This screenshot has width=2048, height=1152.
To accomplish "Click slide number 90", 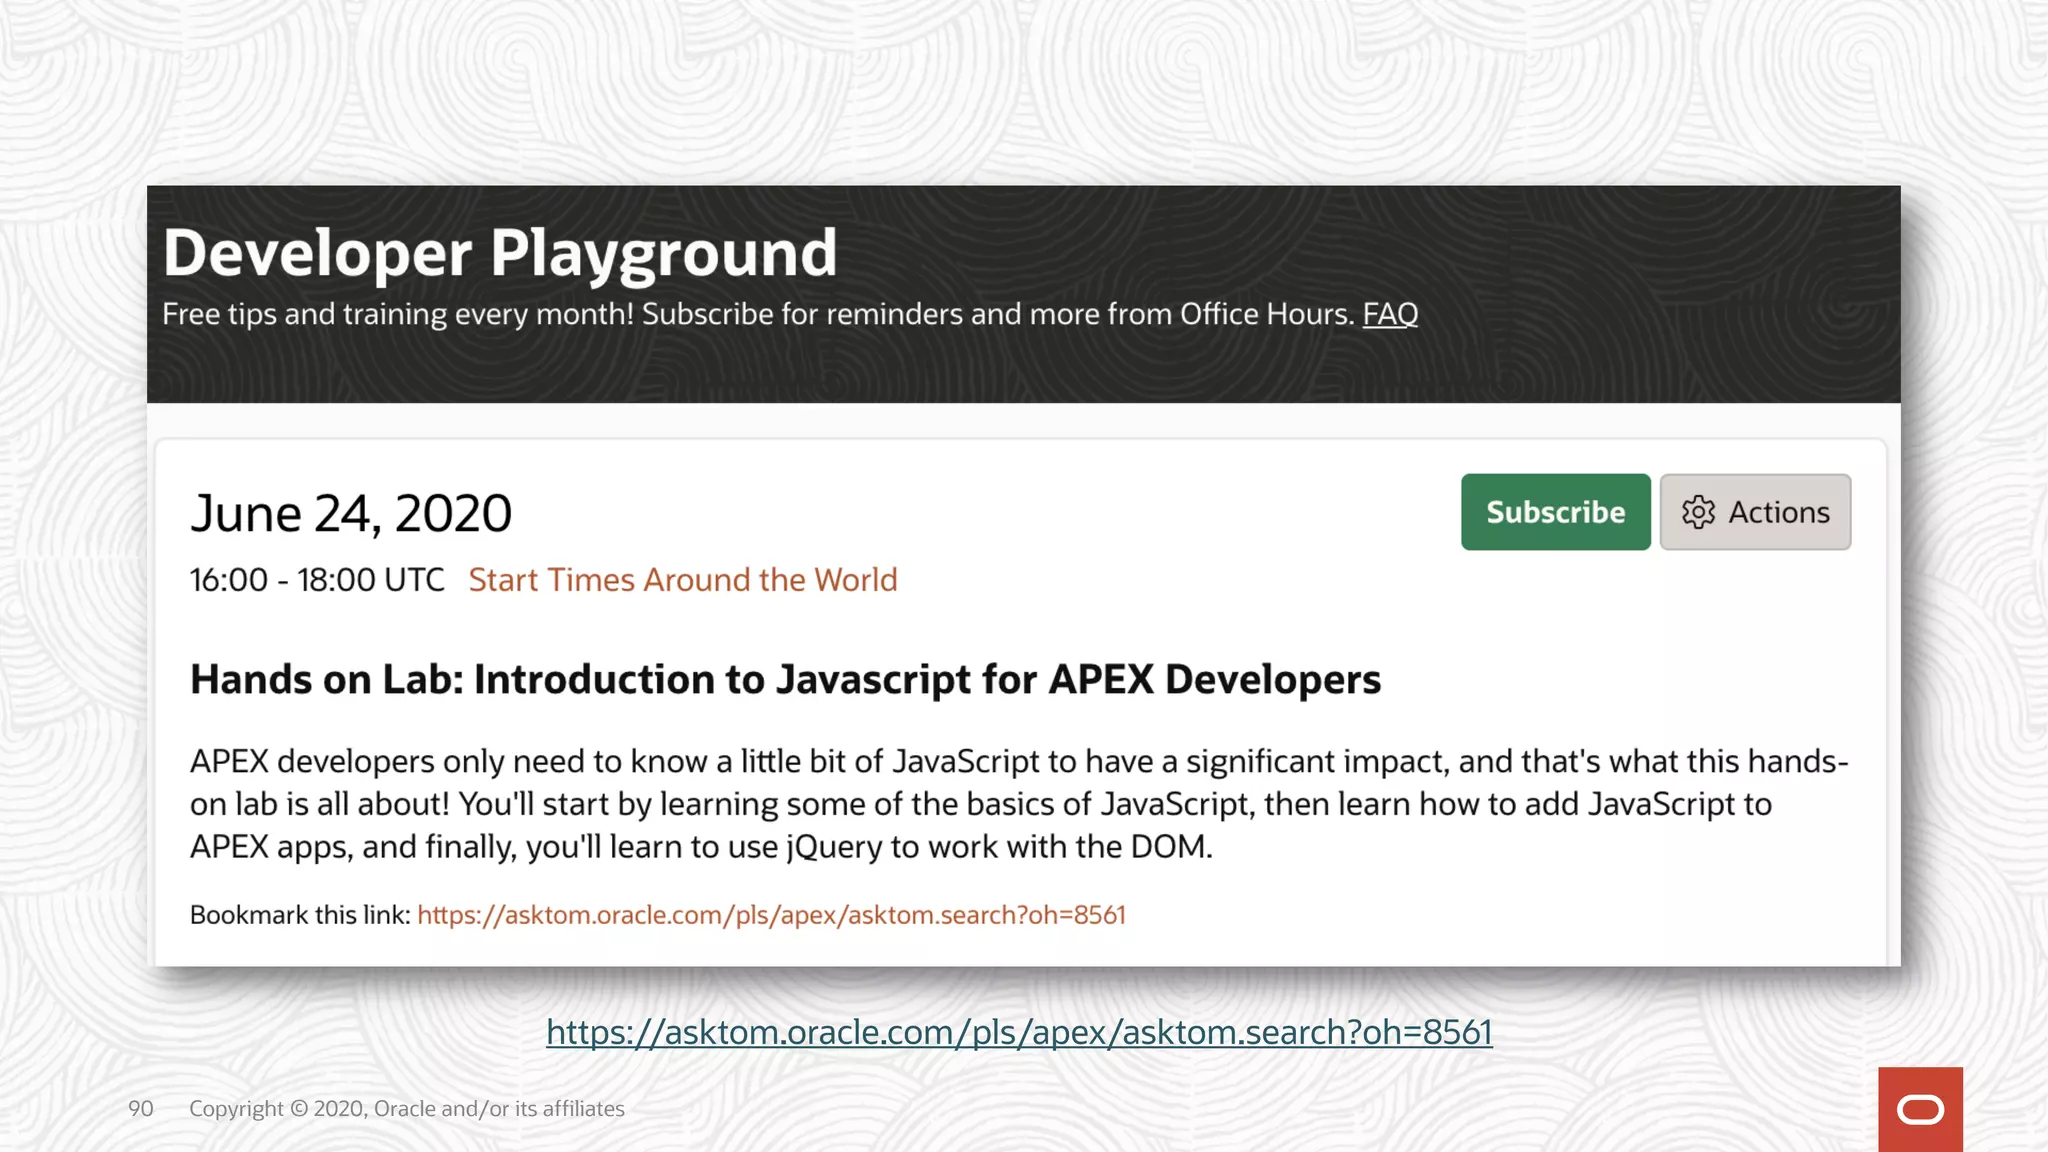I will click(x=141, y=1109).
